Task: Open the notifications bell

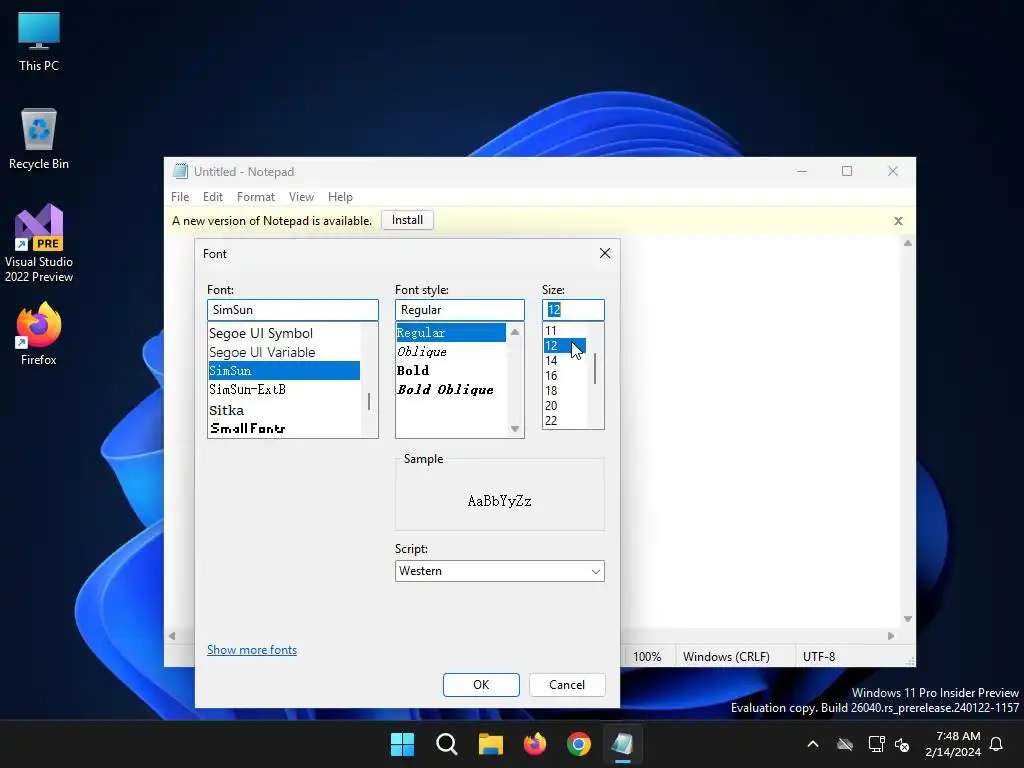Action: click(x=997, y=744)
